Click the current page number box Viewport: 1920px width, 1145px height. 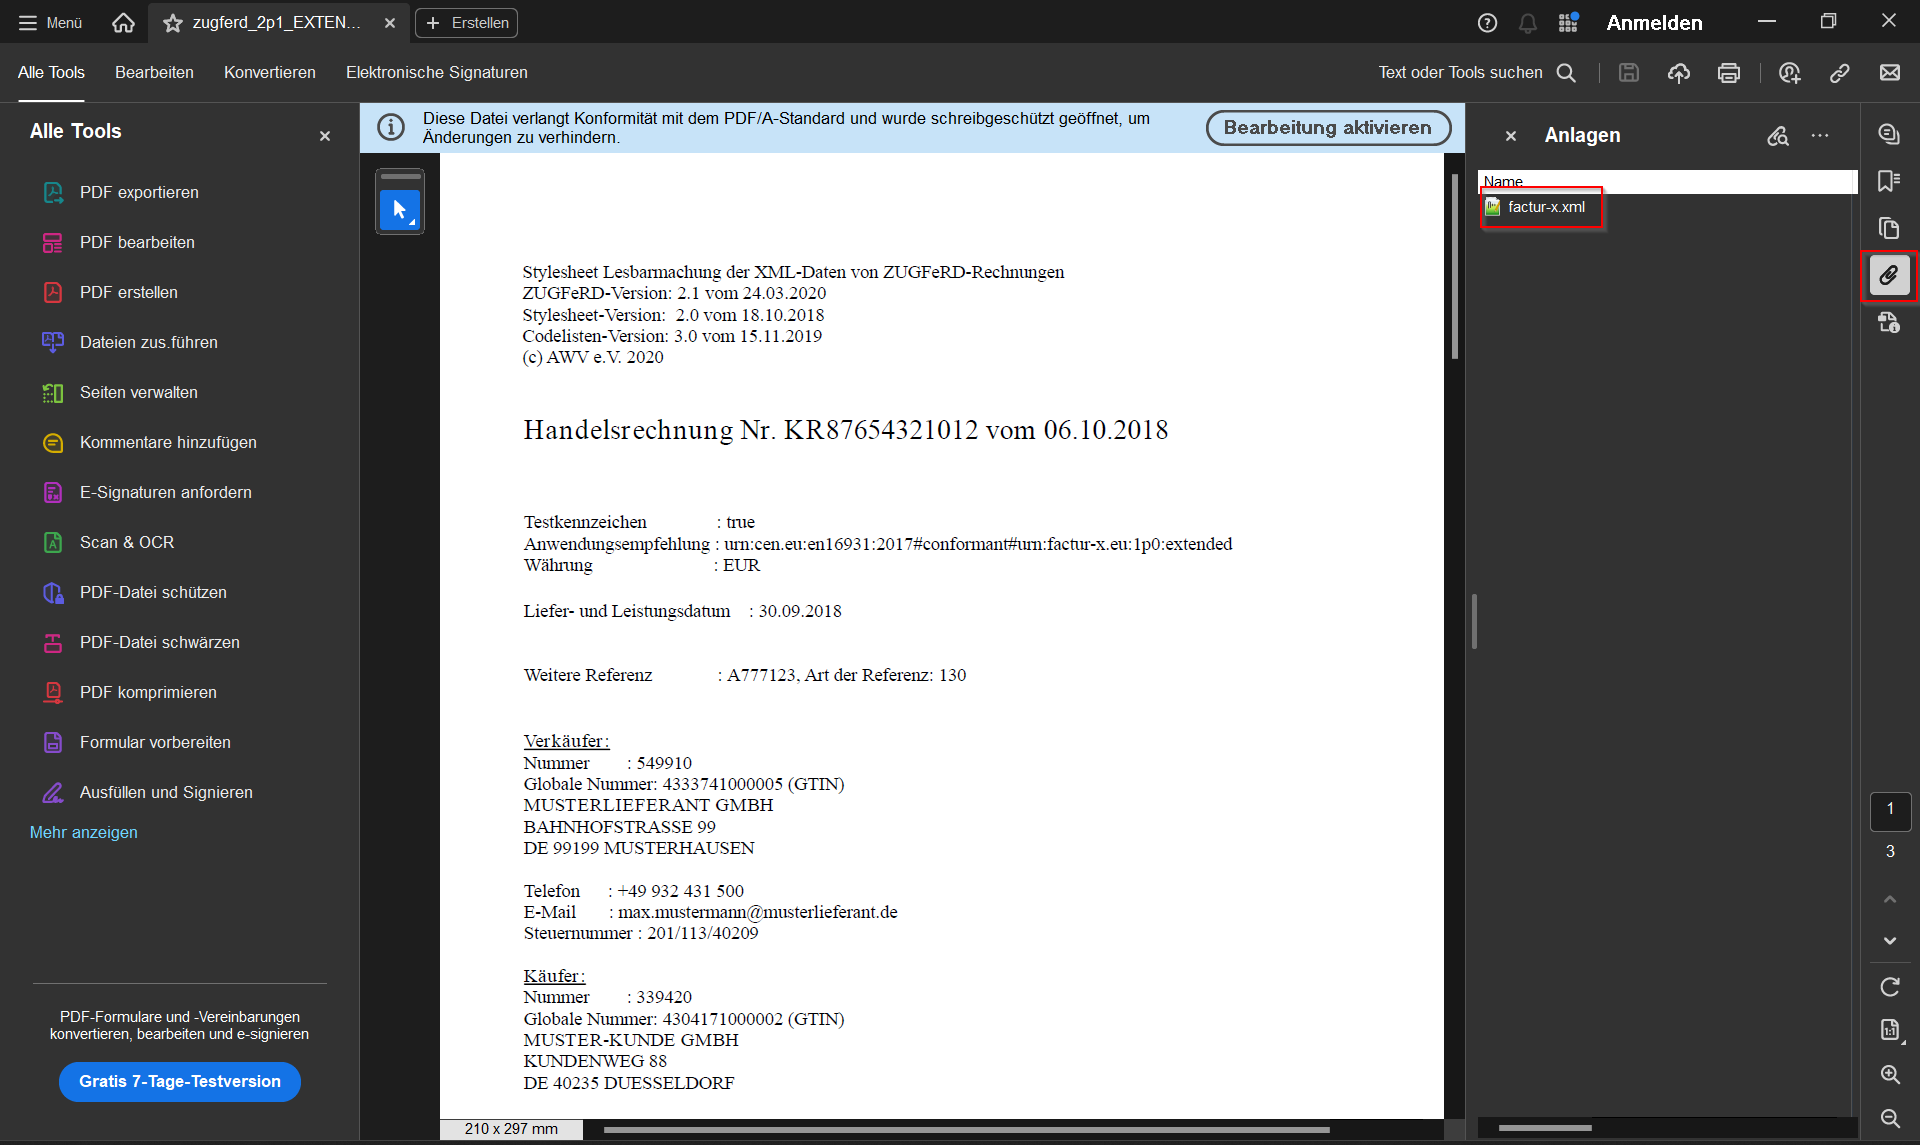(x=1890, y=810)
